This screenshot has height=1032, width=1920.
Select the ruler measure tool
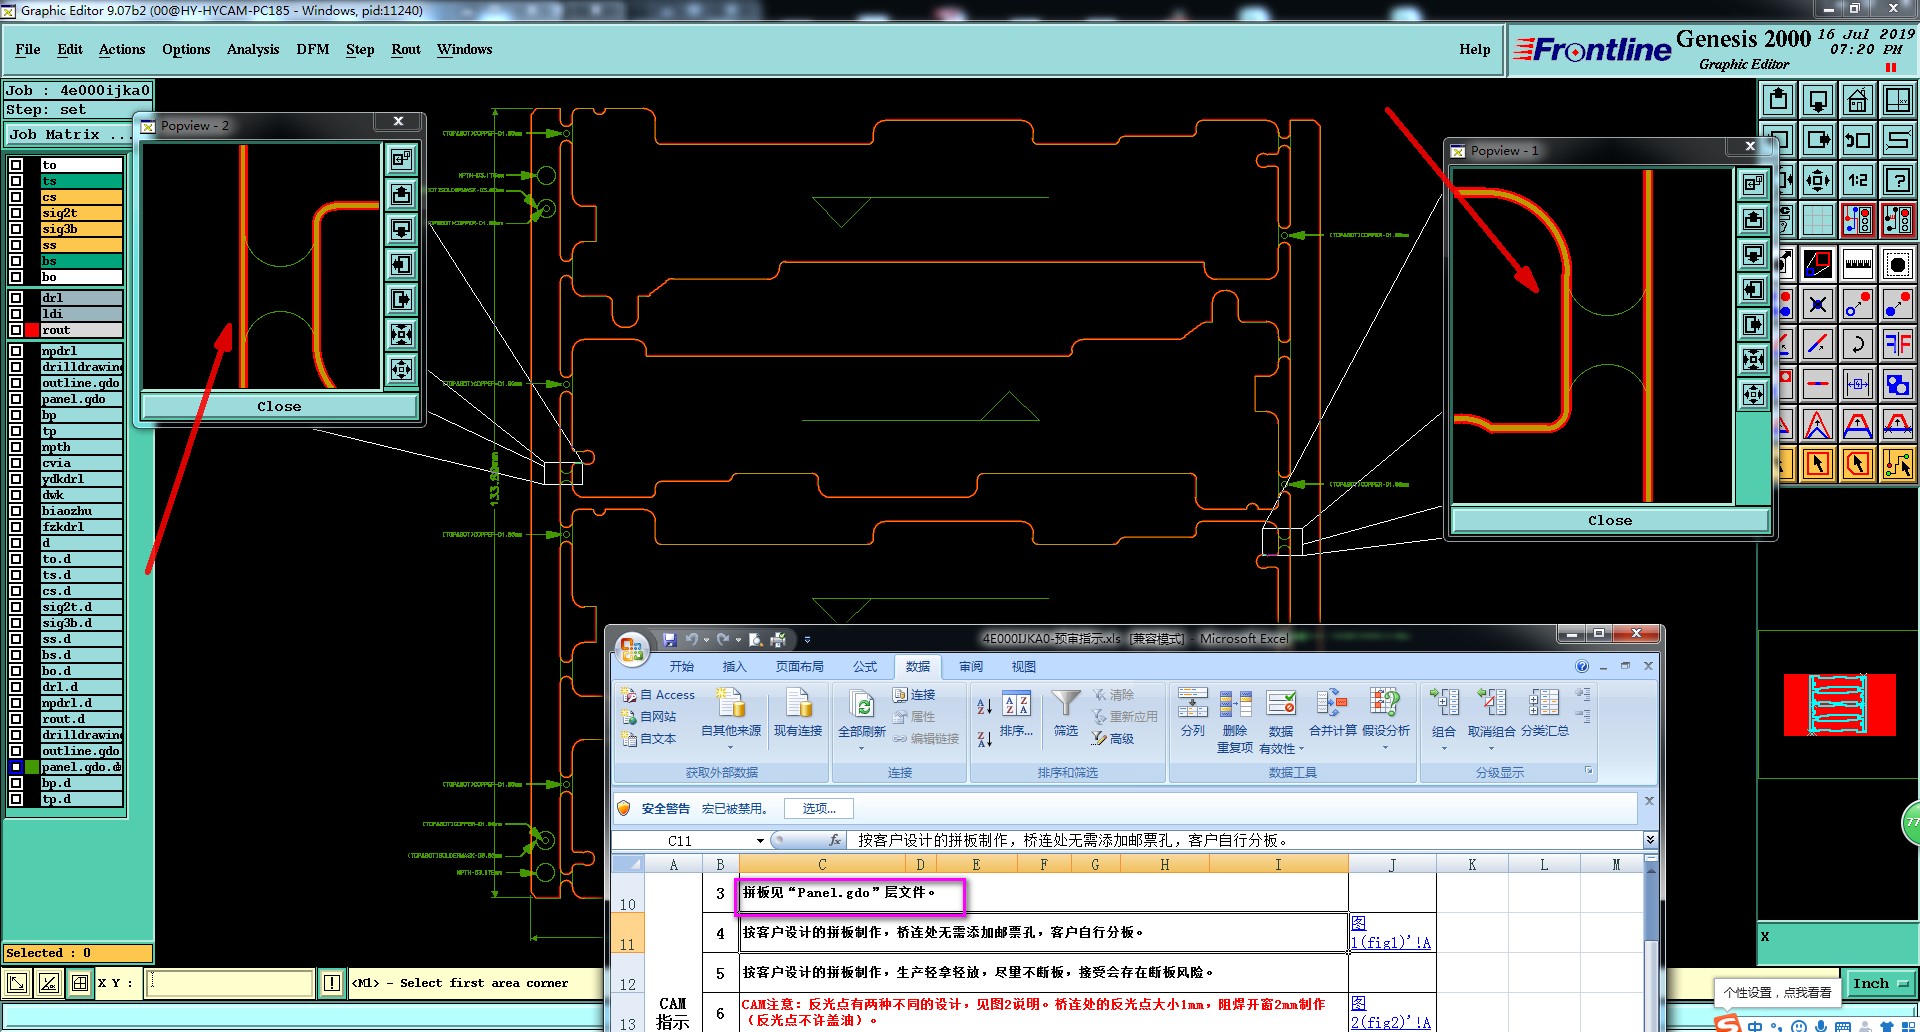coord(1857,264)
